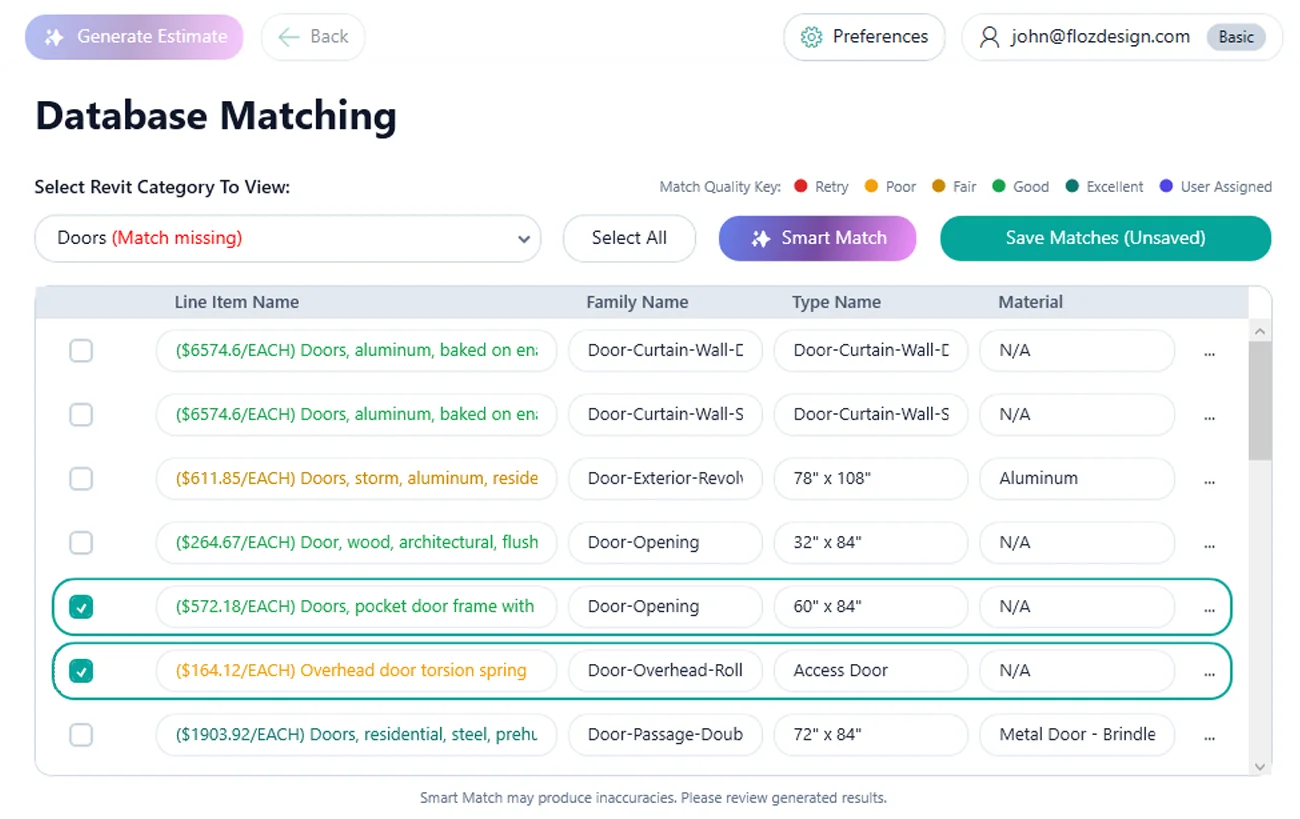Click the Select All button

pos(629,238)
